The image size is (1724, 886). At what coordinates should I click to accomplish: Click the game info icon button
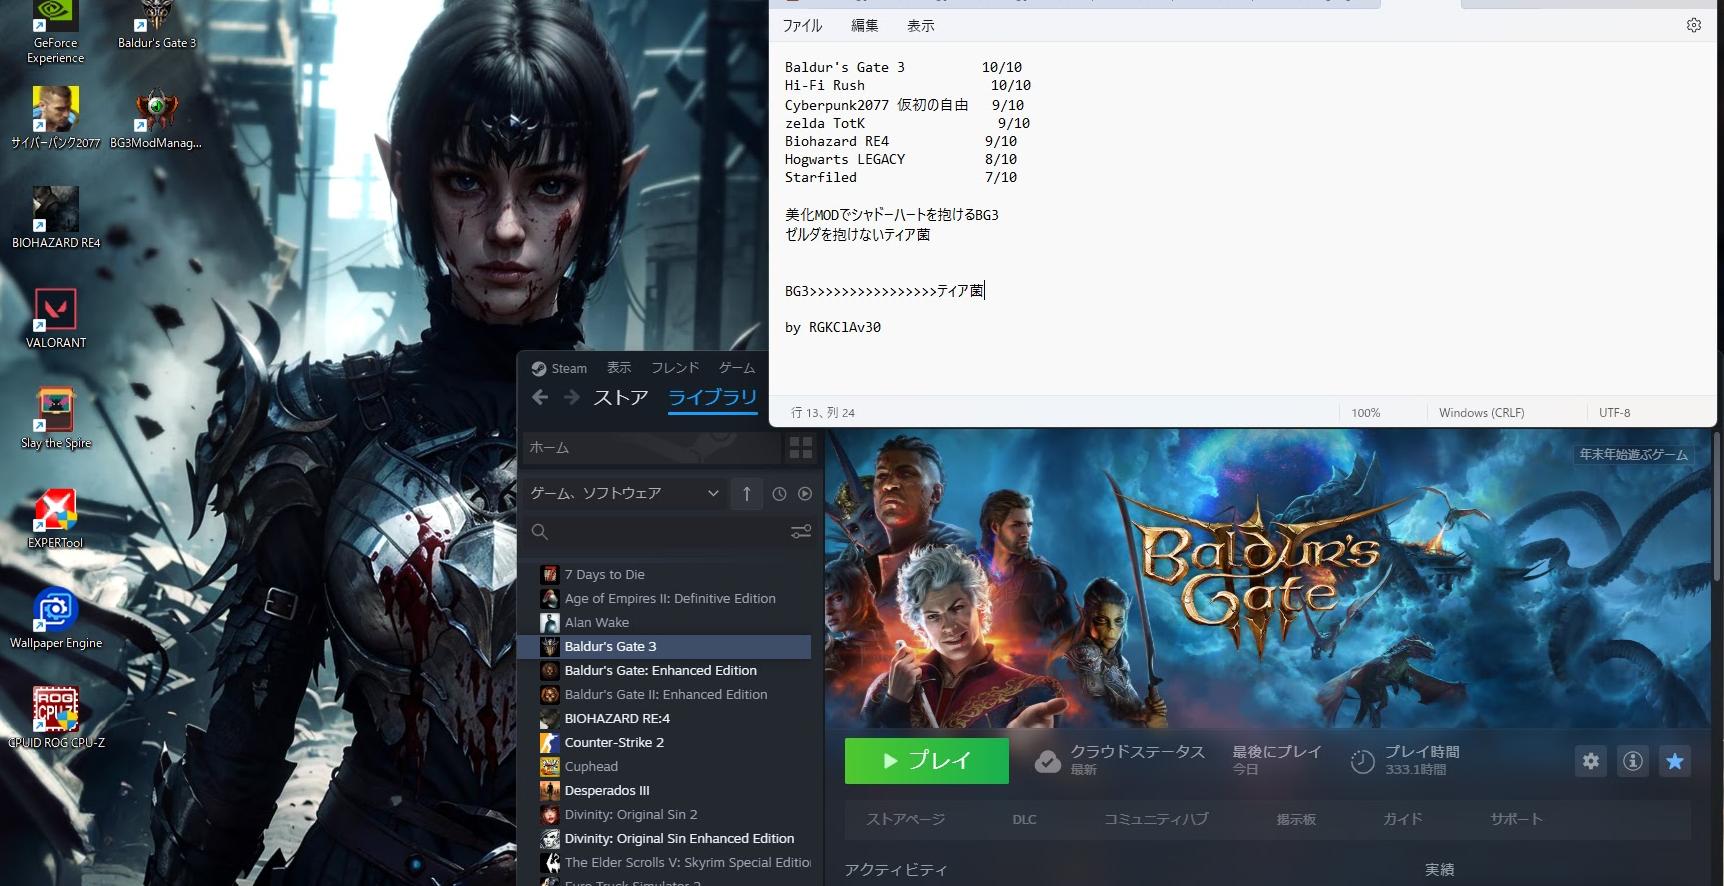[x=1633, y=761]
